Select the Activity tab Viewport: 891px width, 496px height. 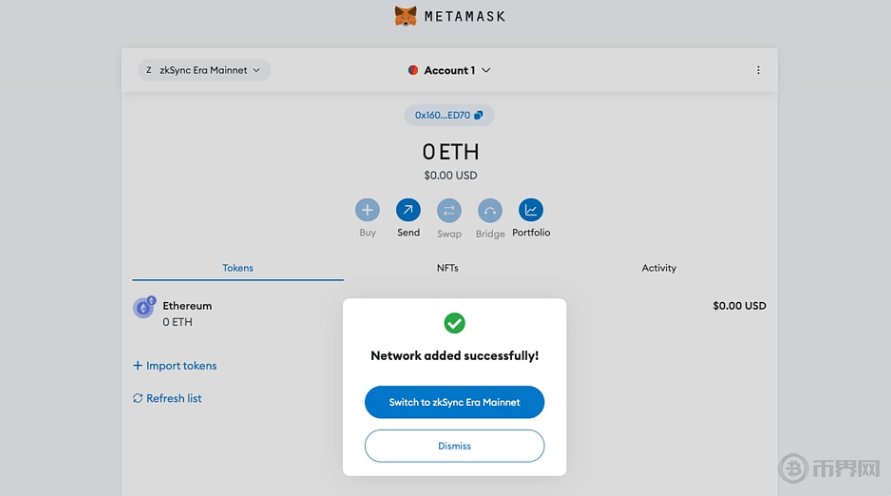(x=659, y=268)
